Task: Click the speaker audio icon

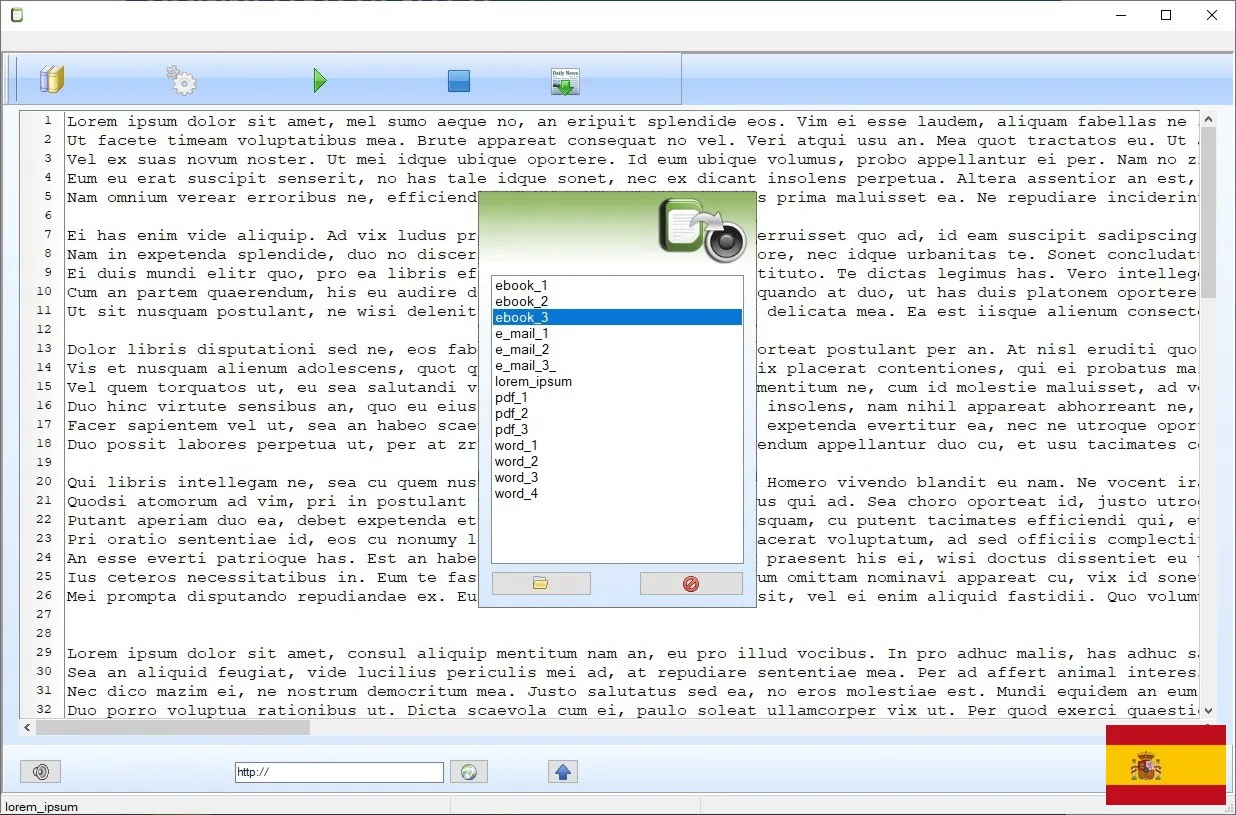Action: tap(40, 771)
